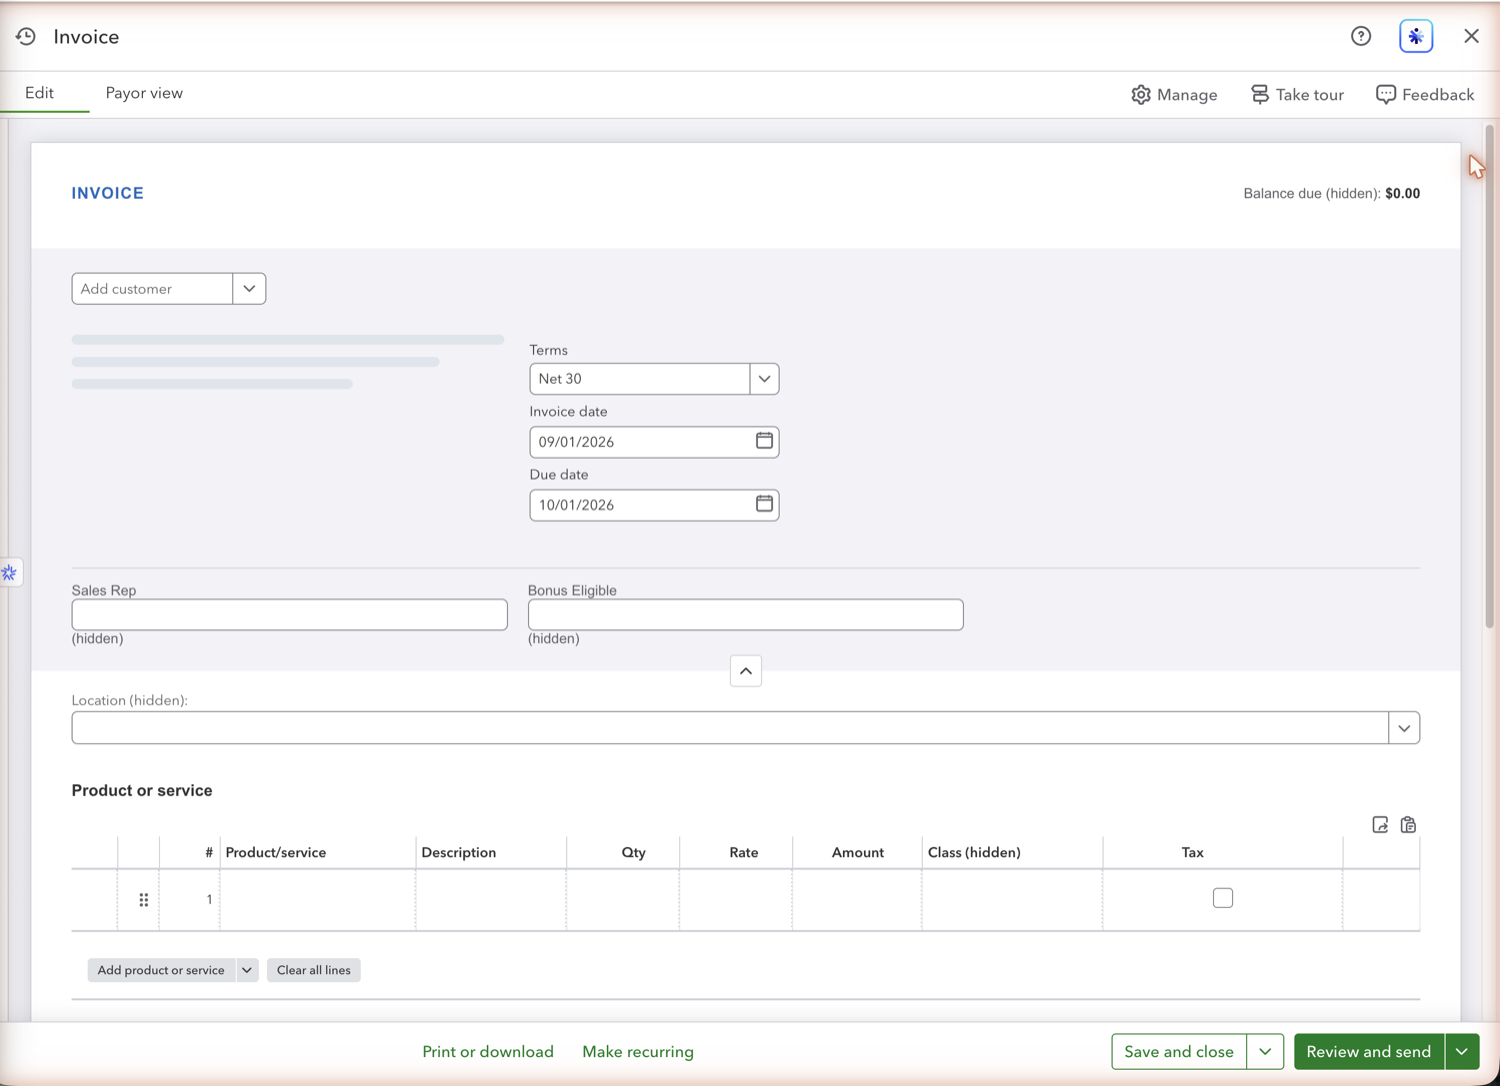1500x1086 pixels.
Task: Click the Description cell in line 1
Action: click(491, 900)
